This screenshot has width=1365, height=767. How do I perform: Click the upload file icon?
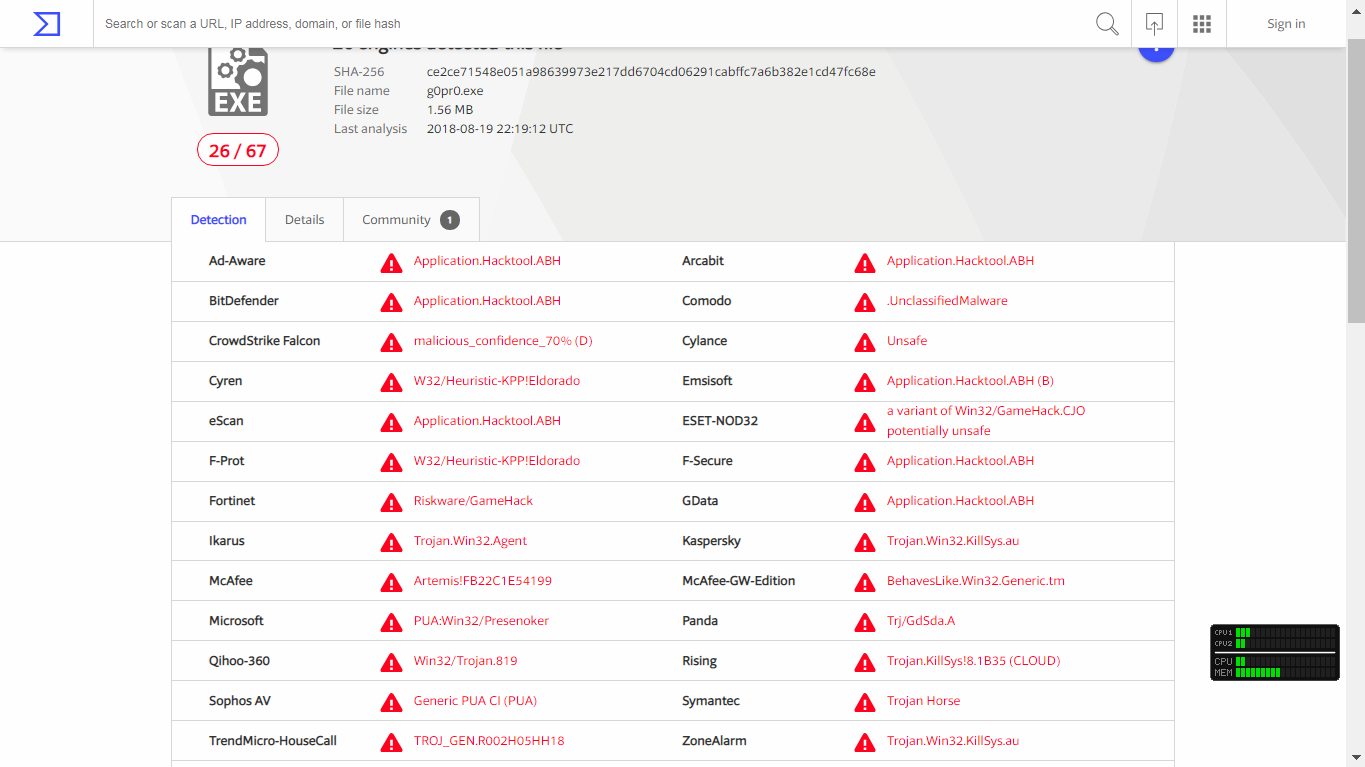(1154, 24)
